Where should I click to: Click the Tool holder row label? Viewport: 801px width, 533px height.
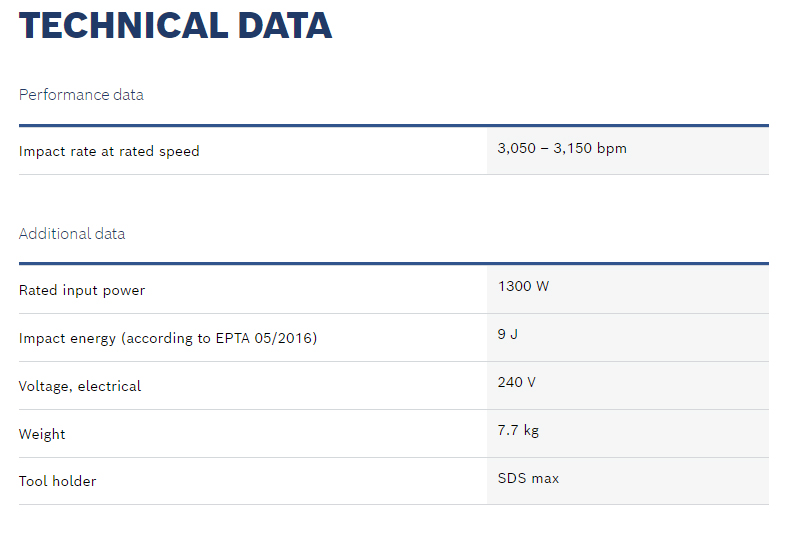[58, 481]
